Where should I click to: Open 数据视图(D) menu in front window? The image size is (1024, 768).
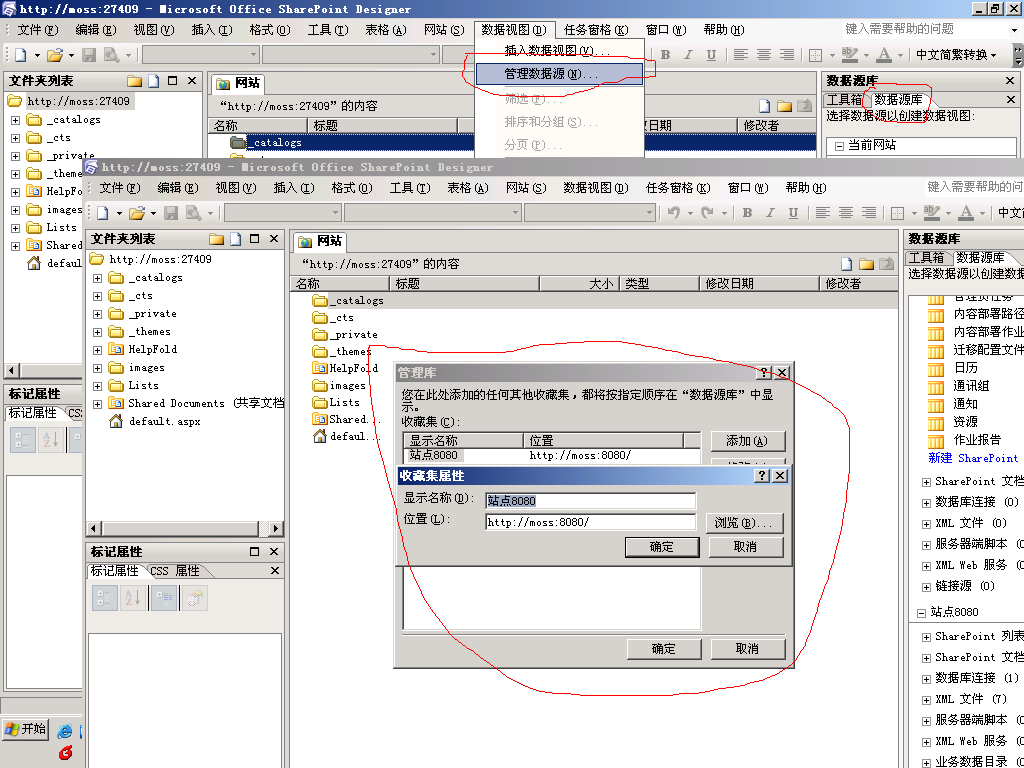click(596, 188)
